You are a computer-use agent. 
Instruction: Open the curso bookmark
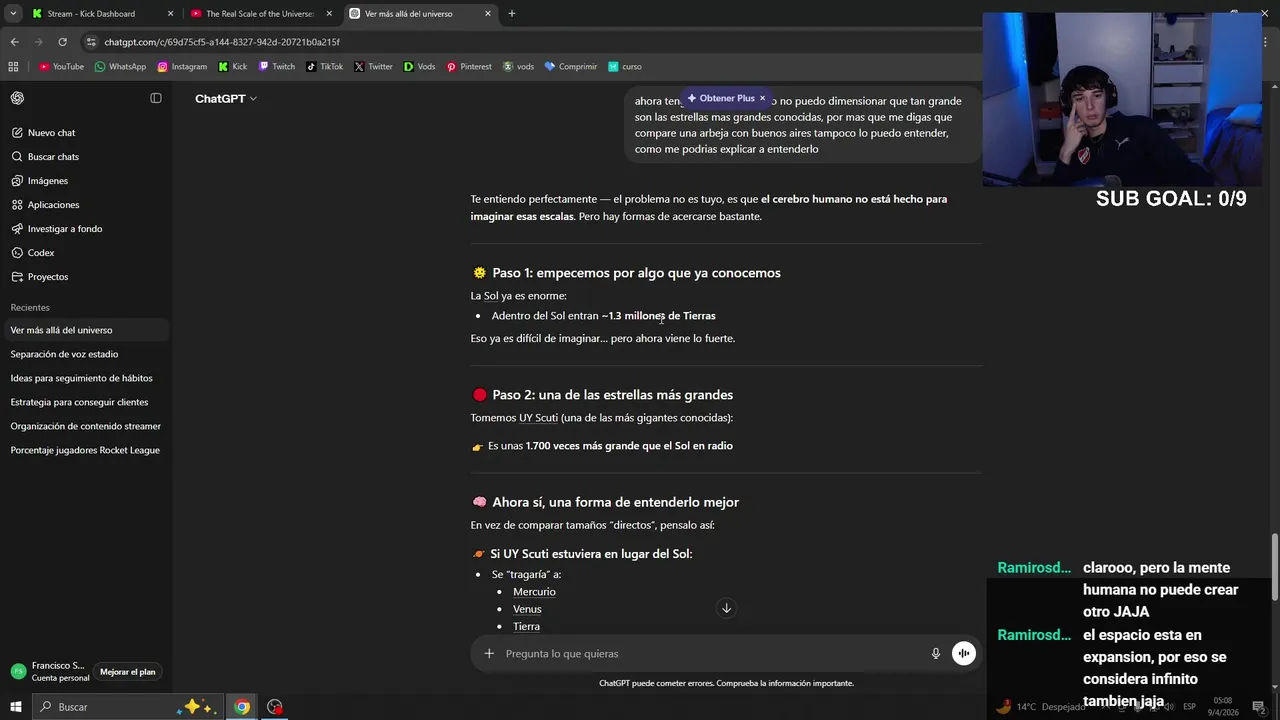pos(625,67)
